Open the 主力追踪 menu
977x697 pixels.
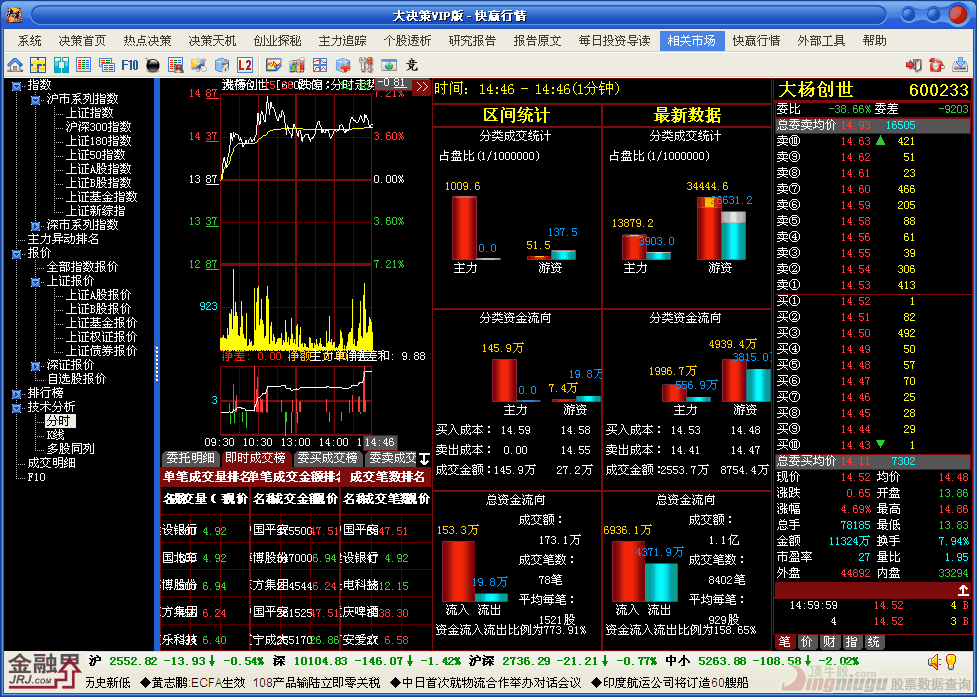[342, 41]
